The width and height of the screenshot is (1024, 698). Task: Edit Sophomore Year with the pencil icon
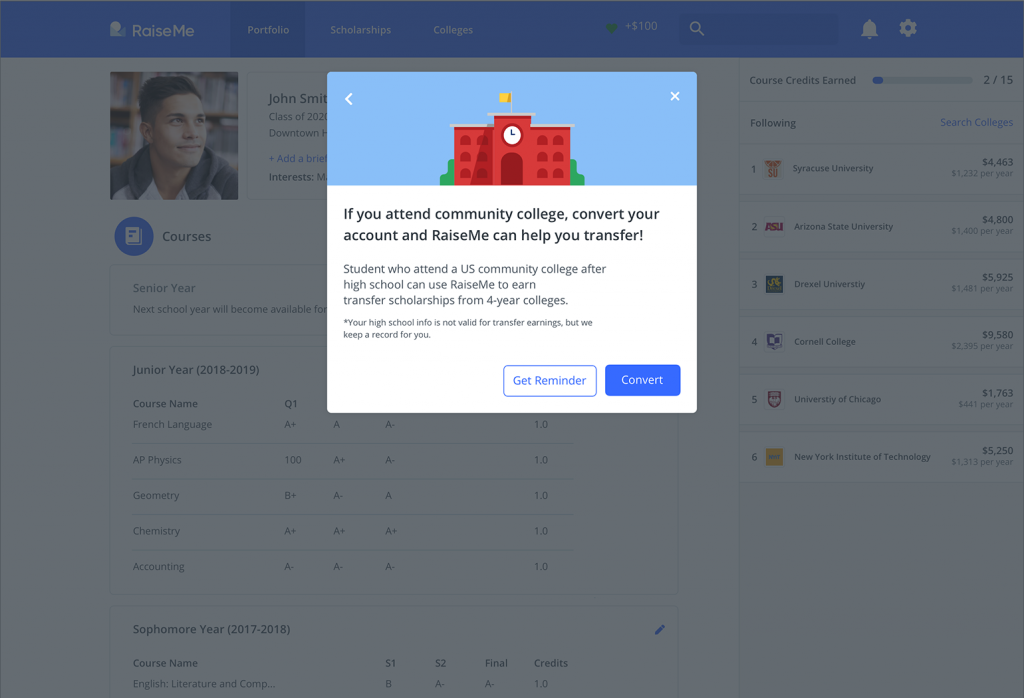[660, 629]
